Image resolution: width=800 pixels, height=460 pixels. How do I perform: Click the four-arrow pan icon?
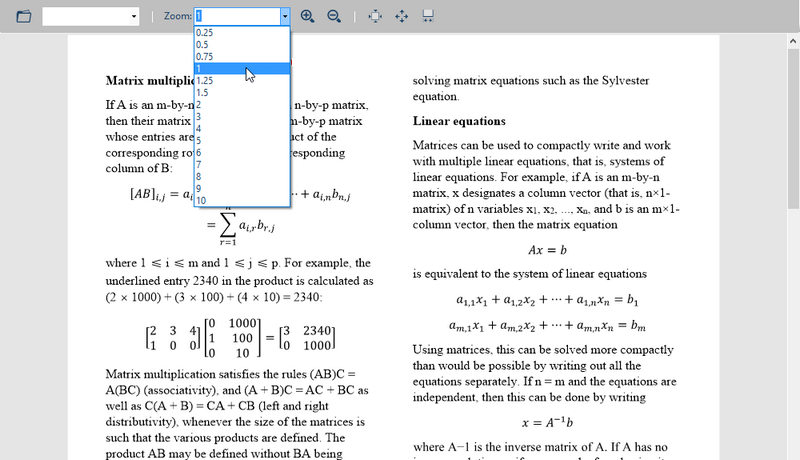(402, 16)
